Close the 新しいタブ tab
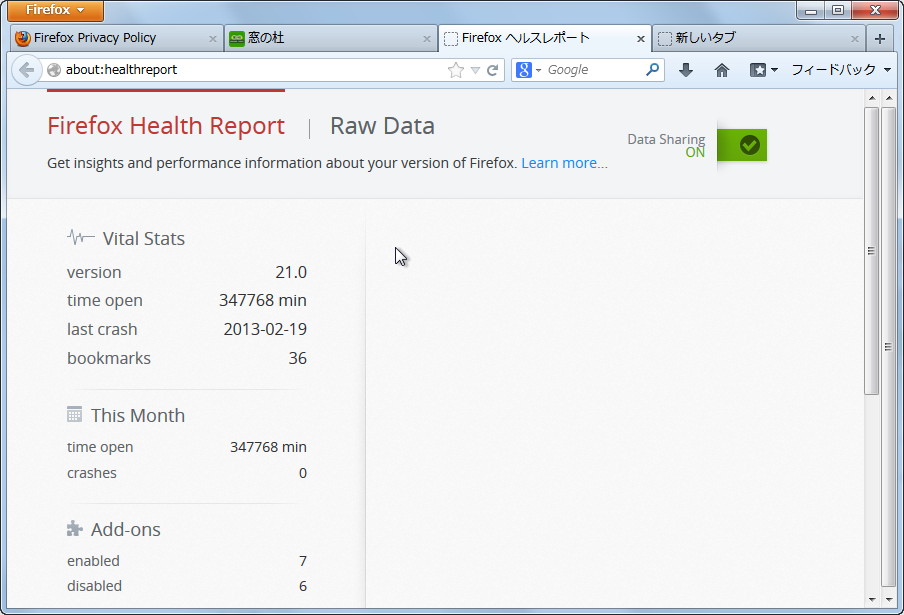This screenshot has width=904, height=615. [x=854, y=39]
